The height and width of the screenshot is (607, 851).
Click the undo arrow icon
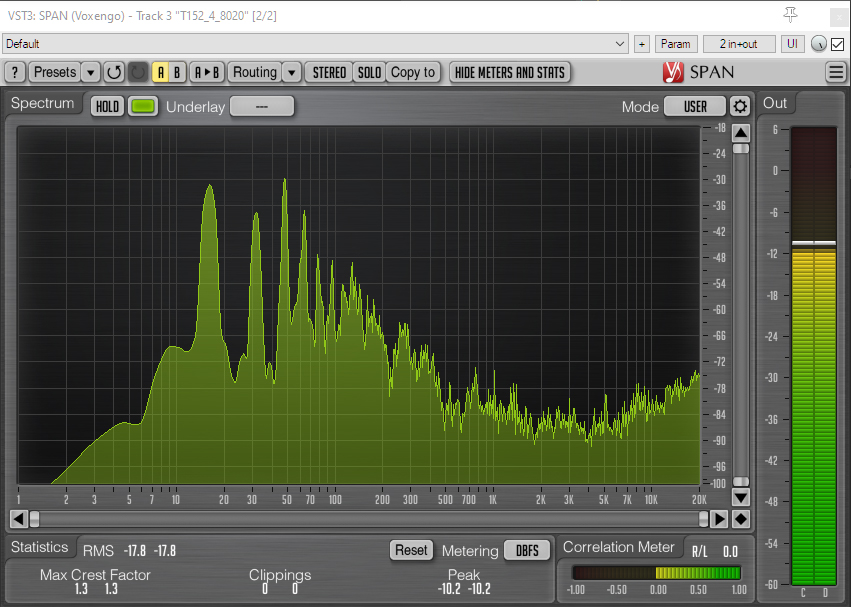114,72
